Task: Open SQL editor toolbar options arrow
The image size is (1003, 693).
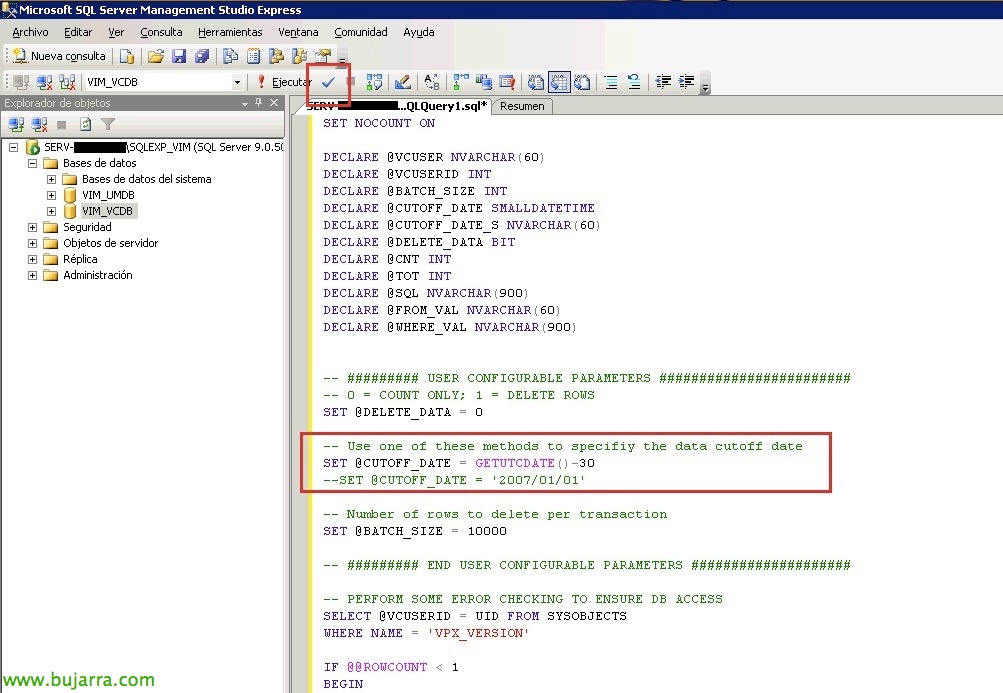Action: tap(705, 83)
